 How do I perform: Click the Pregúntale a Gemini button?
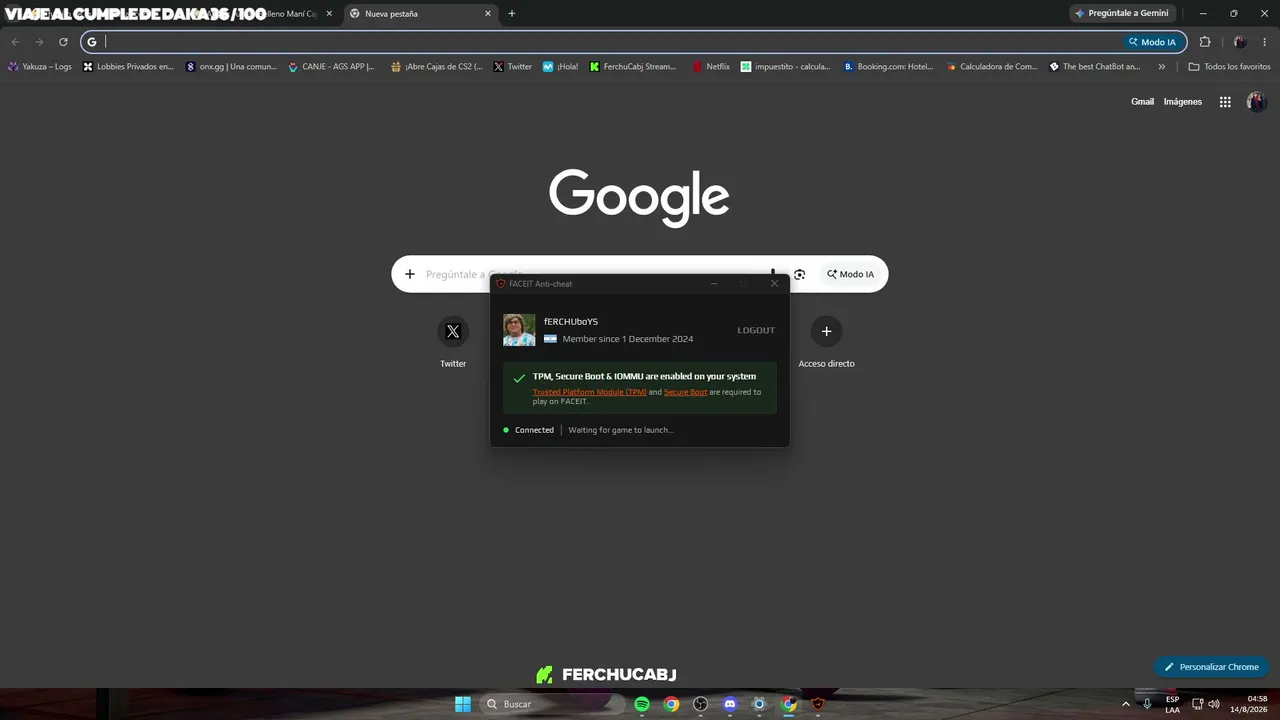pos(1121,14)
